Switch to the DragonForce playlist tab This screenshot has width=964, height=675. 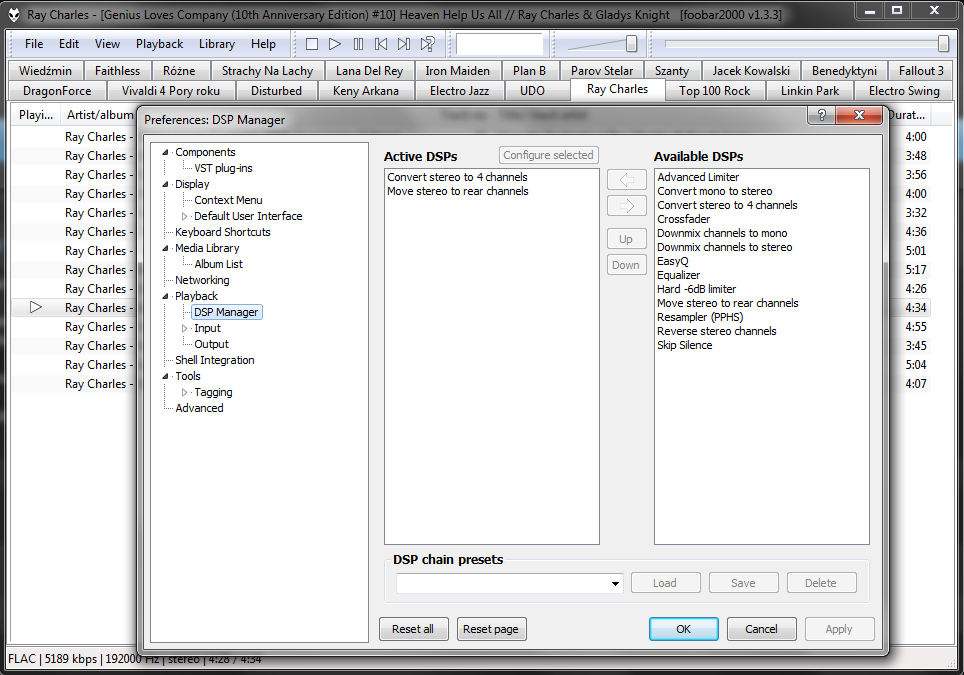[57, 91]
